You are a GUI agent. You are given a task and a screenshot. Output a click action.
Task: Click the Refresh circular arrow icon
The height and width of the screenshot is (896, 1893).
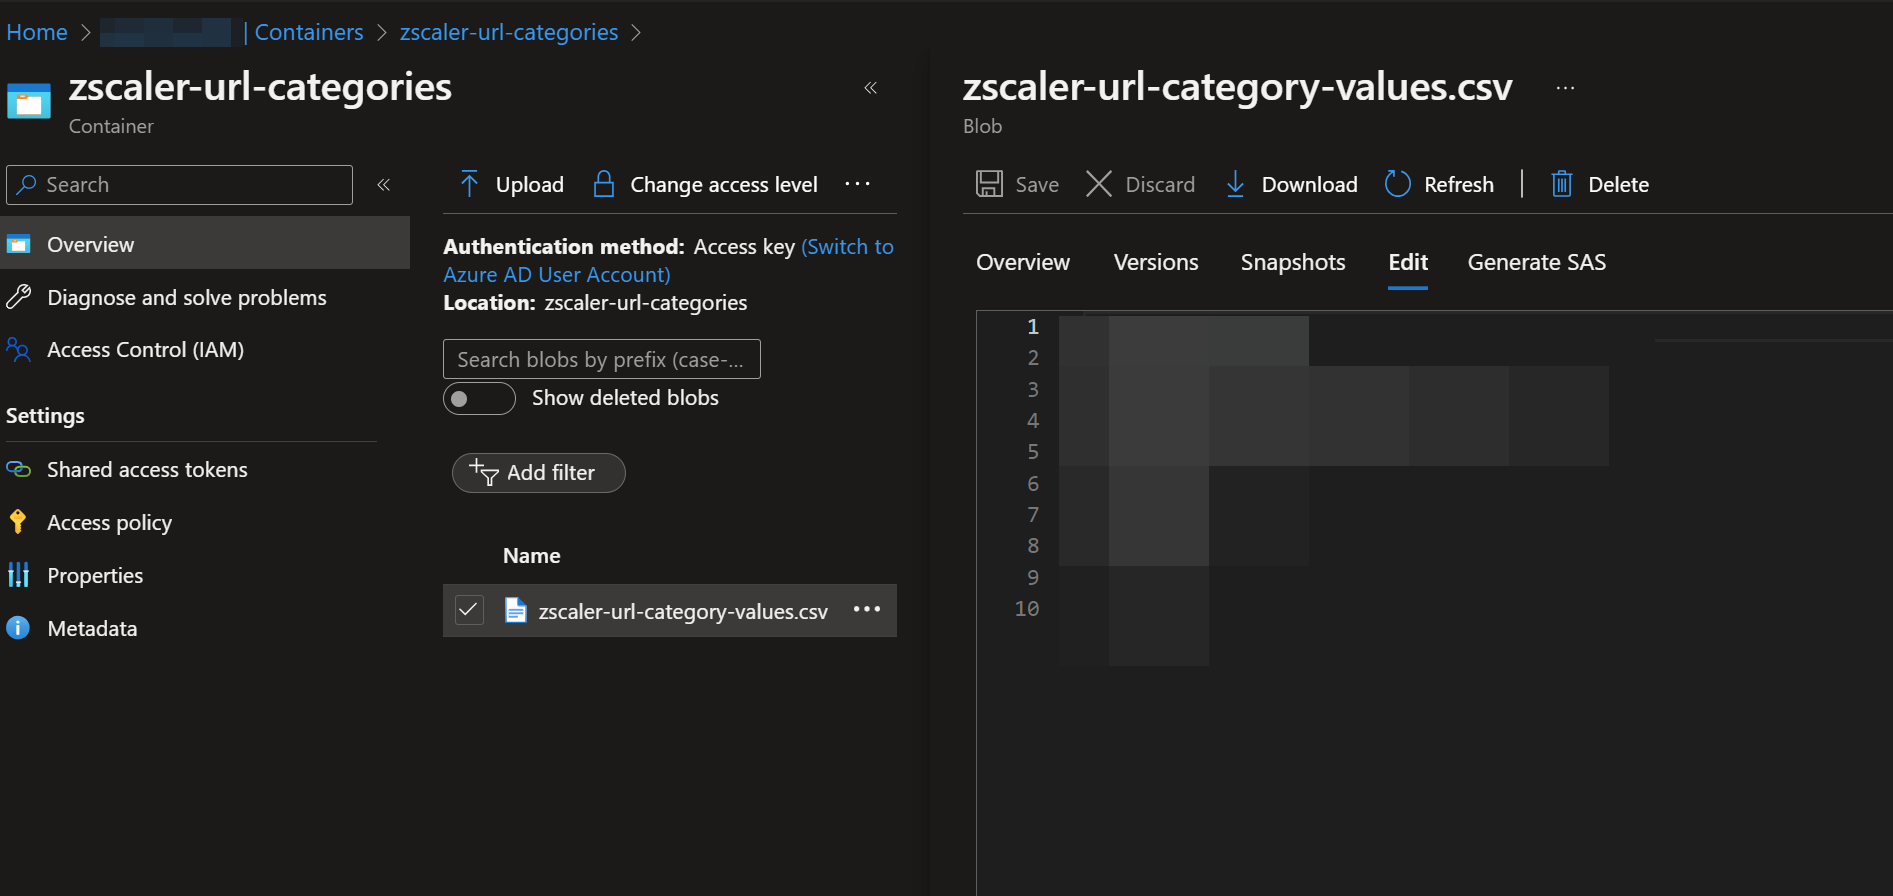click(x=1397, y=184)
